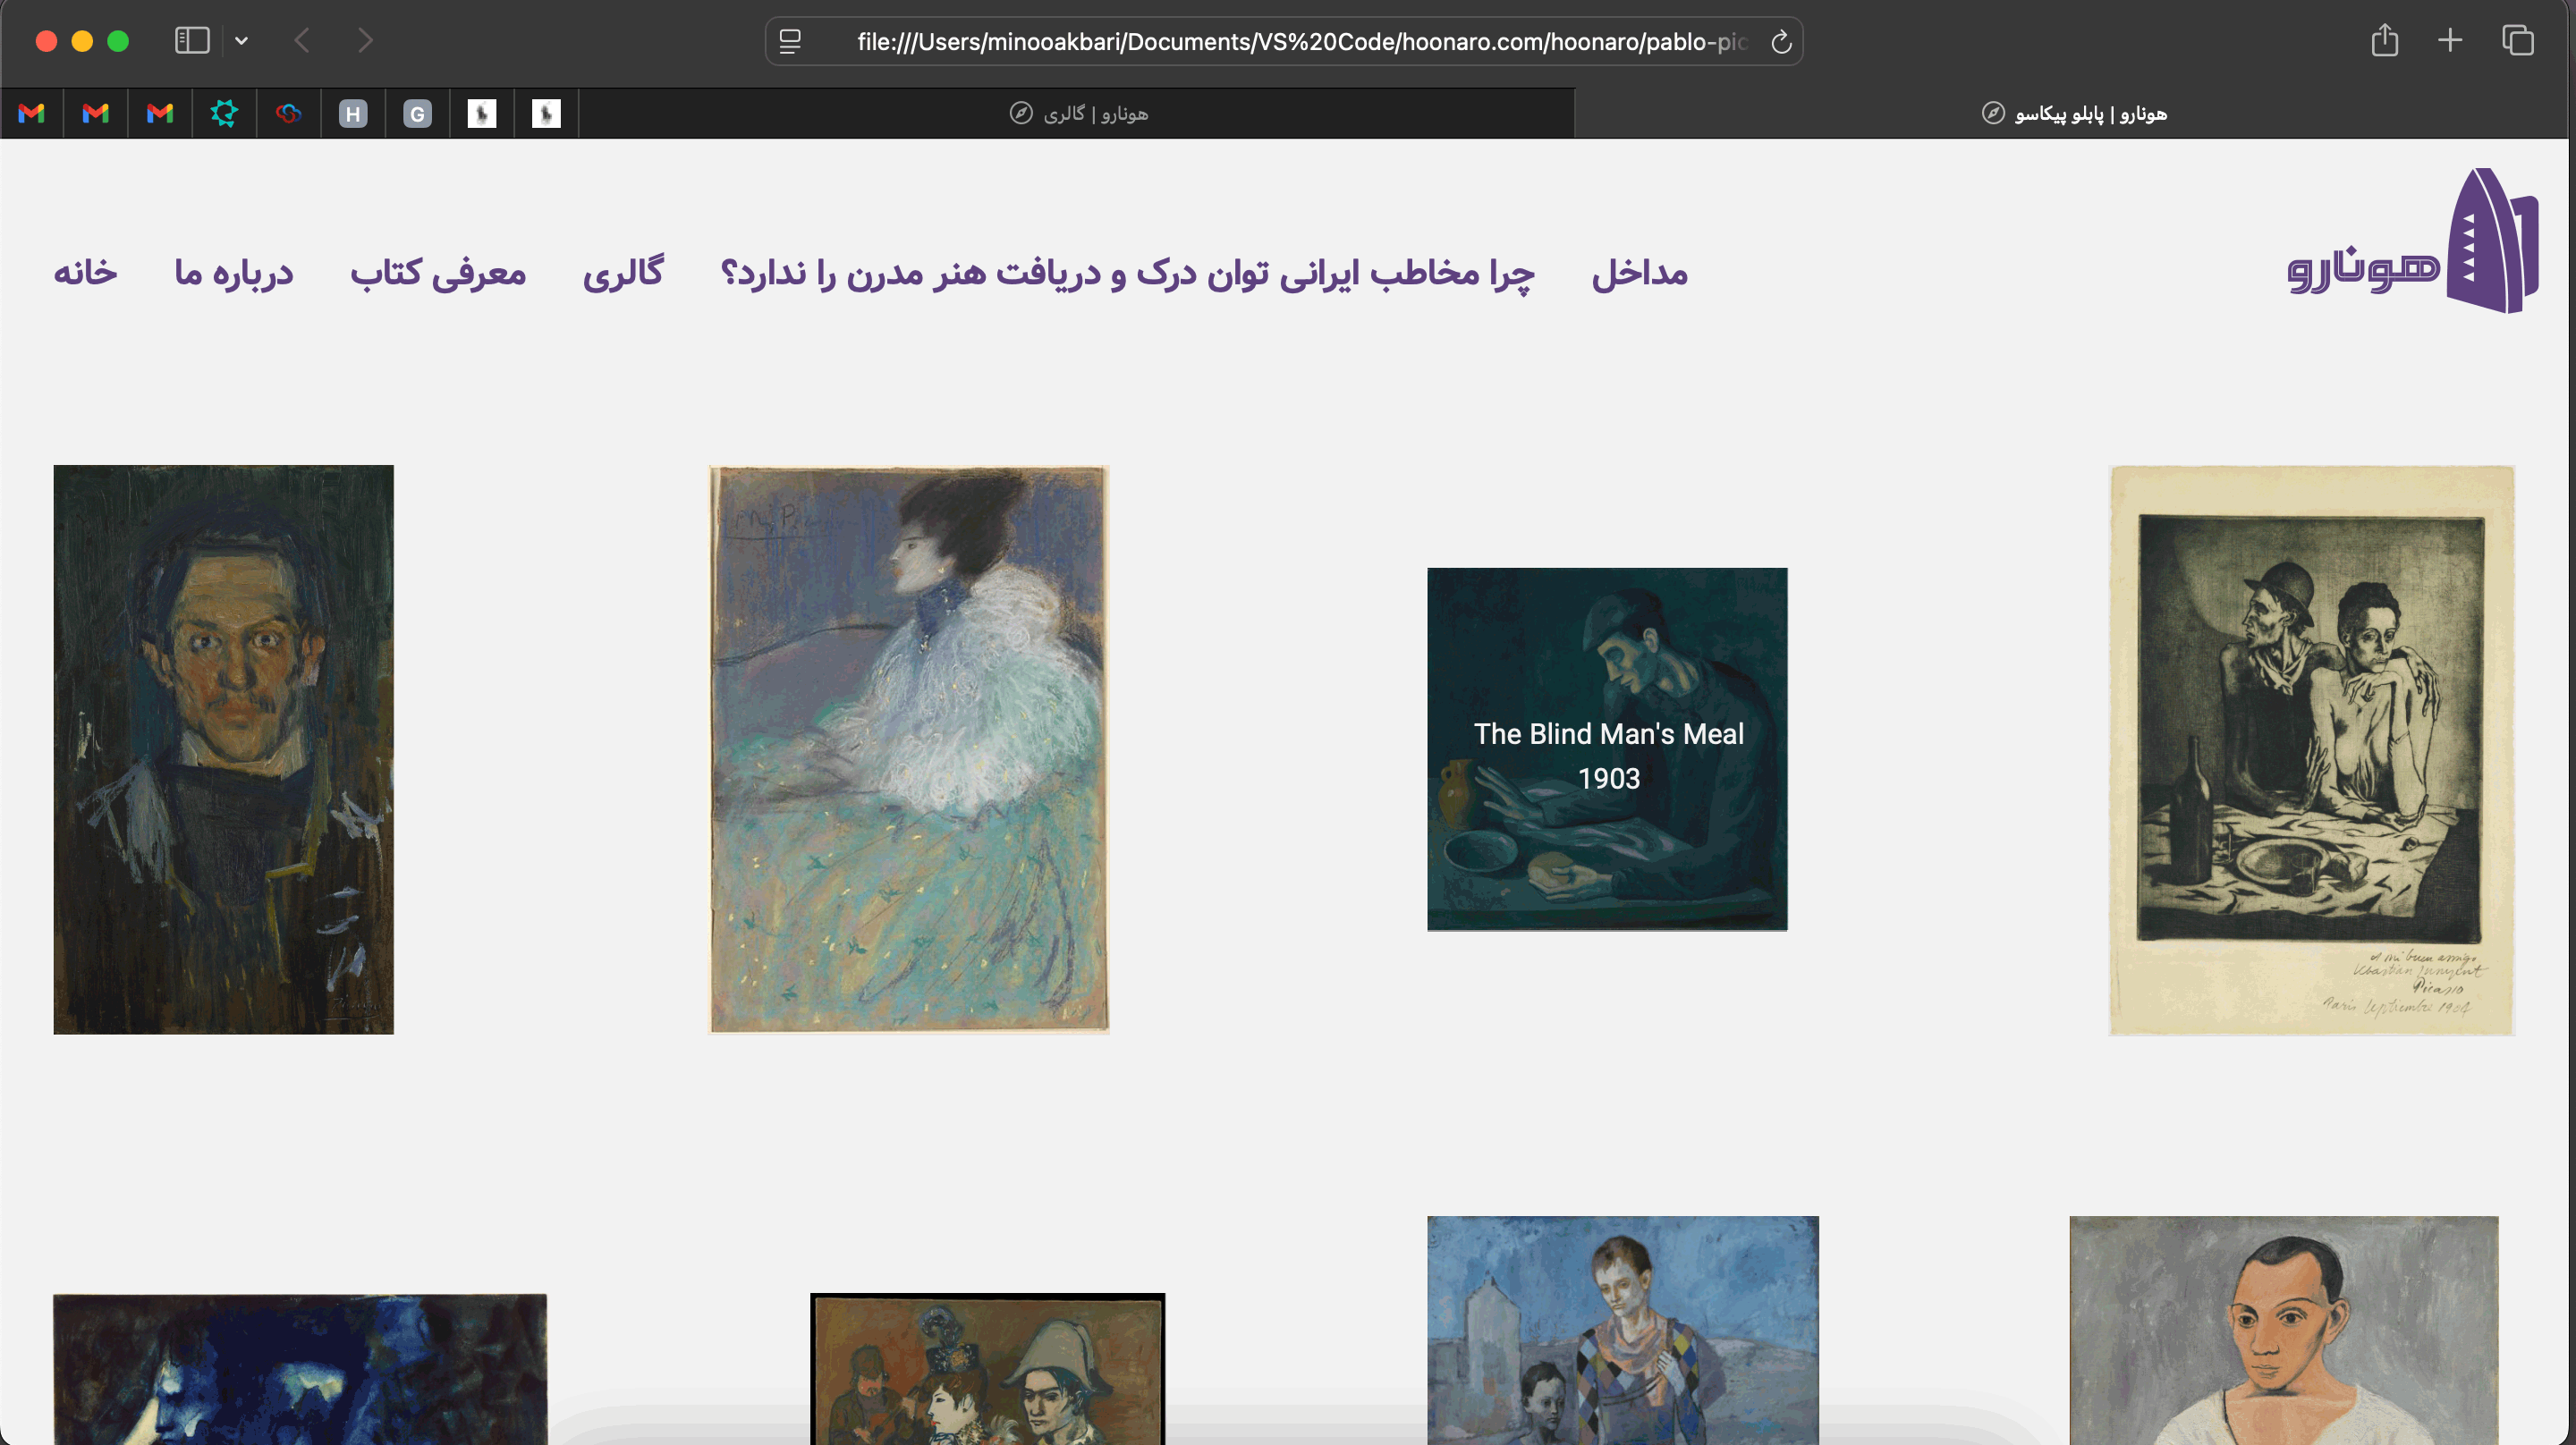Select the هونارو | پابلو پیکاسو tab
This screenshot has width=2576, height=1445.
[2073, 113]
